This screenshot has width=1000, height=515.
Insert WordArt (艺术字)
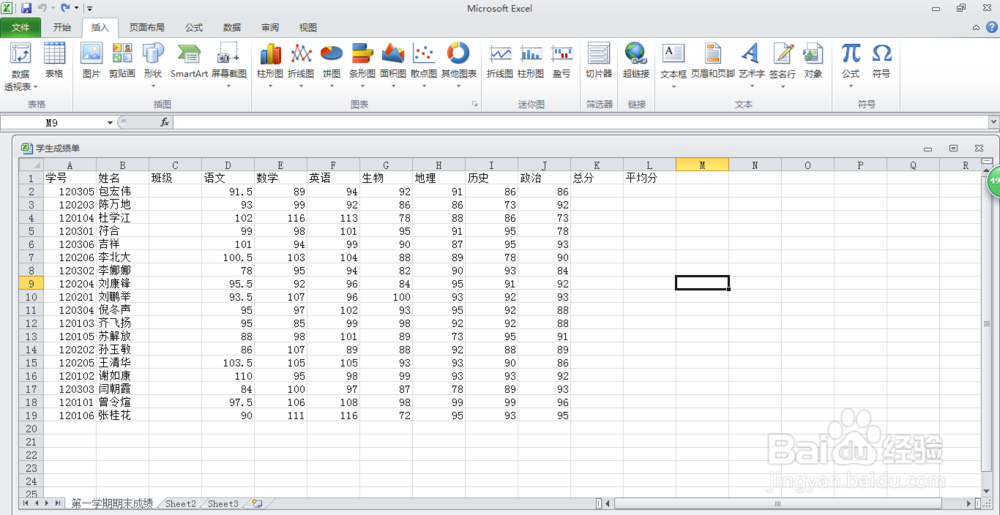[752, 65]
